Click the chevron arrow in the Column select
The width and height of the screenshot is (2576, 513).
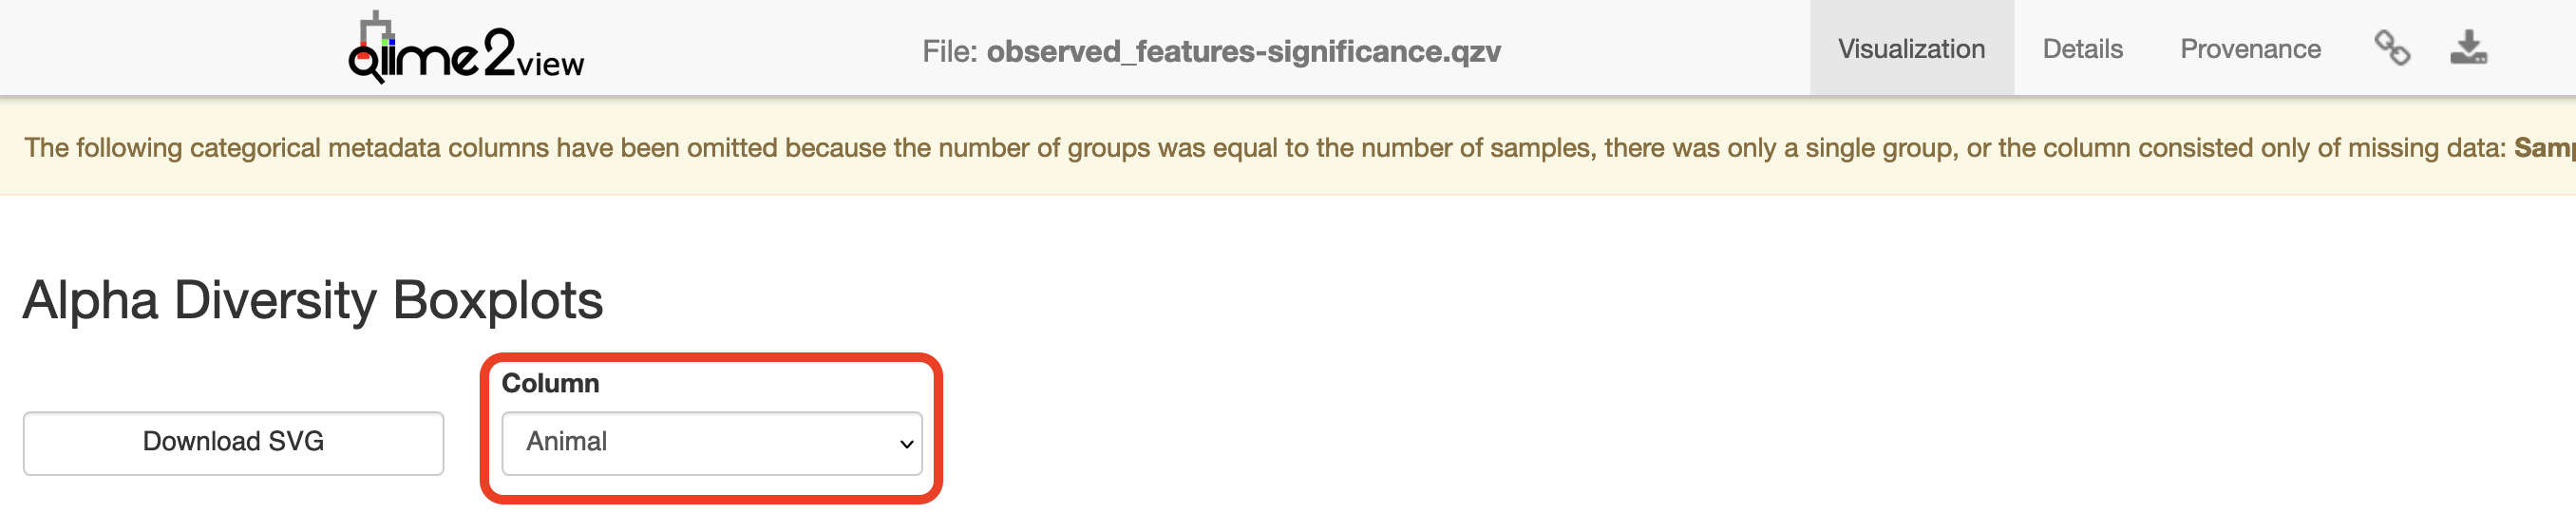pyautogui.click(x=906, y=444)
